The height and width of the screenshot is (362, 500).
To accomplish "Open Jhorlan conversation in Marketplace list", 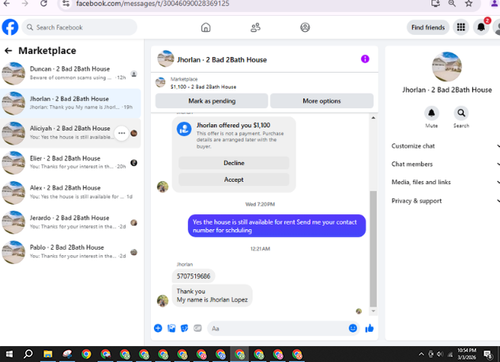I will (70, 103).
